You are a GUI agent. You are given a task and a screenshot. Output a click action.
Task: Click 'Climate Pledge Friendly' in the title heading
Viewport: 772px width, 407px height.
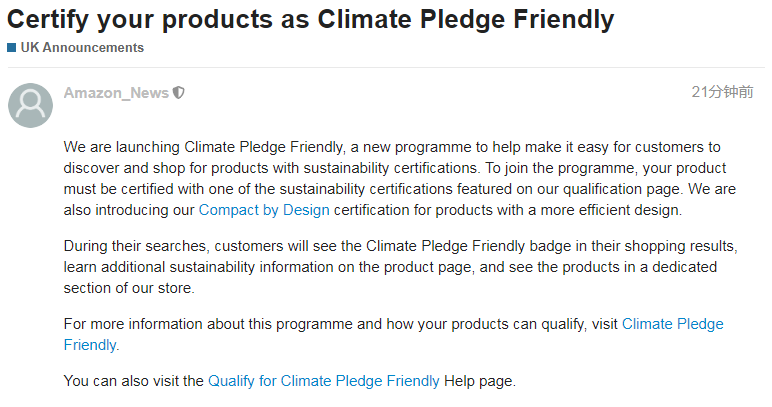pos(466,20)
